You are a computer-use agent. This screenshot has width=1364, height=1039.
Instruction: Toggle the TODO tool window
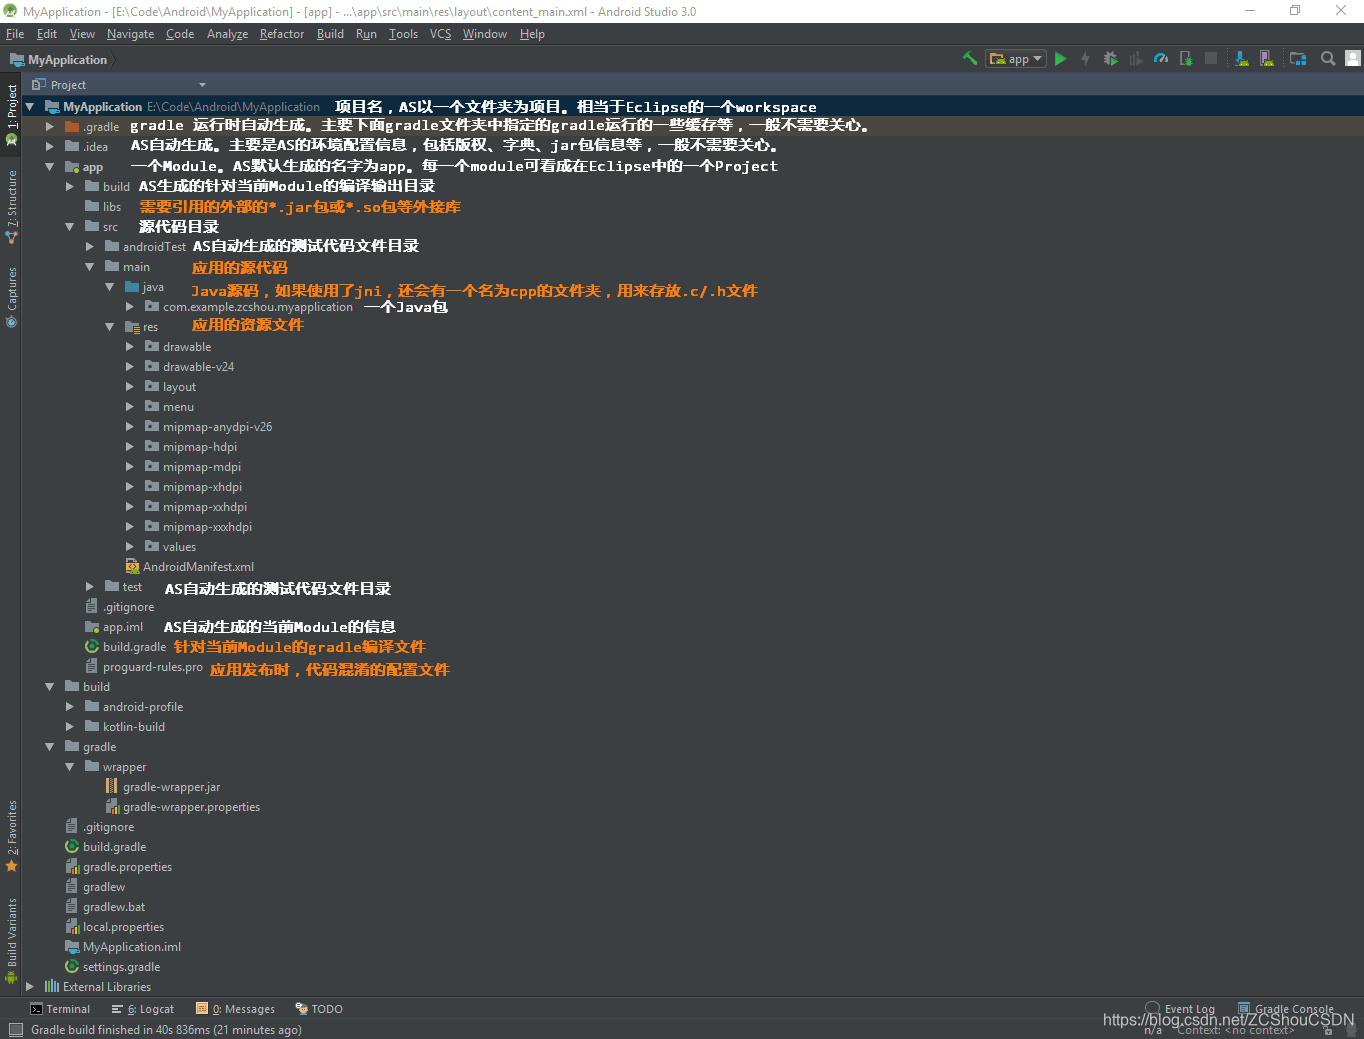click(319, 1009)
